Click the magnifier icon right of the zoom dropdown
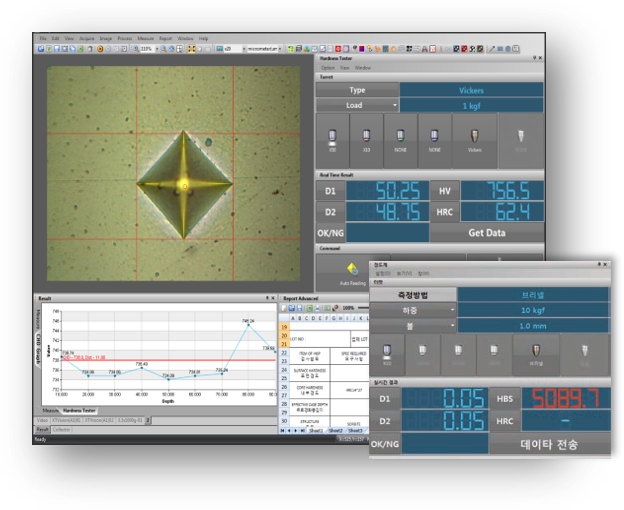Viewport: 624px width, 510px height. tap(164, 49)
